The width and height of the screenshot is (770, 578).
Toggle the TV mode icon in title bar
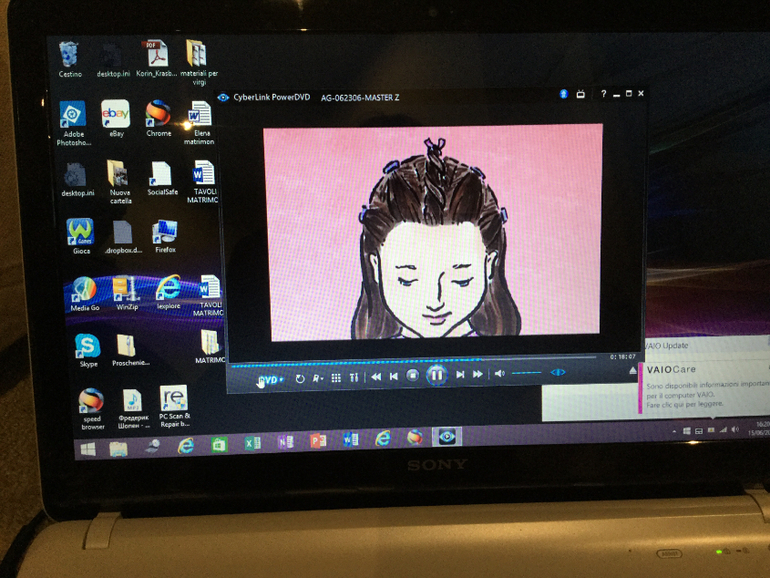point(579,94)
